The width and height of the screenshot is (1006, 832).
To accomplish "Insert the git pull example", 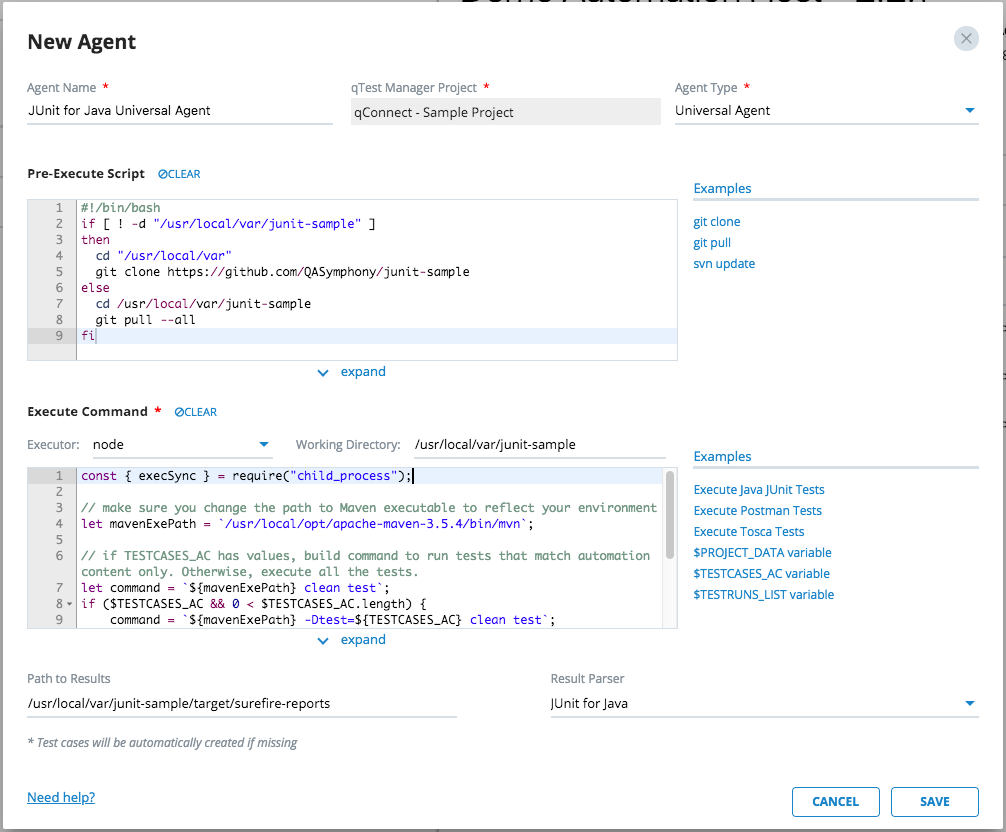I will coord(712,243).
